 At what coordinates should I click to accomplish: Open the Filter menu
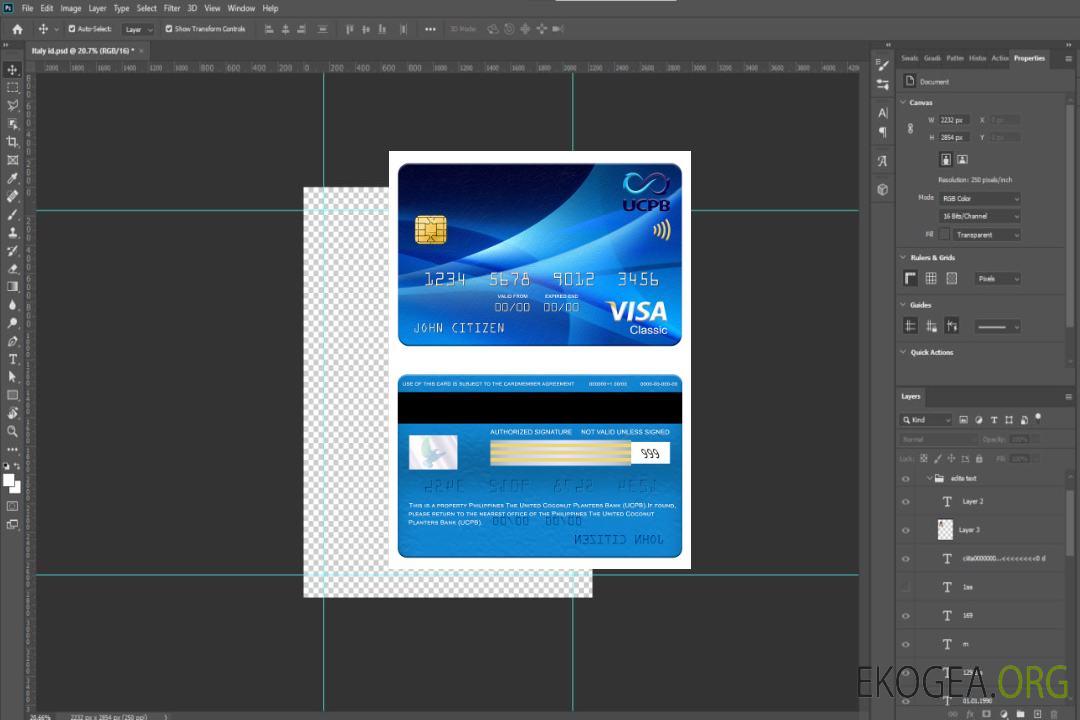[x=172, y=8]
